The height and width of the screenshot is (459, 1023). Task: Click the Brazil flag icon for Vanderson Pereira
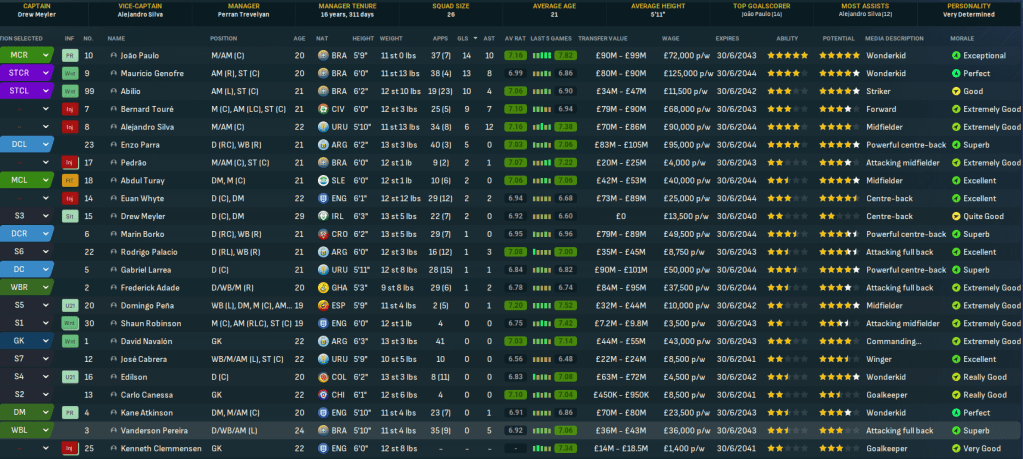(x=323, y=430)
